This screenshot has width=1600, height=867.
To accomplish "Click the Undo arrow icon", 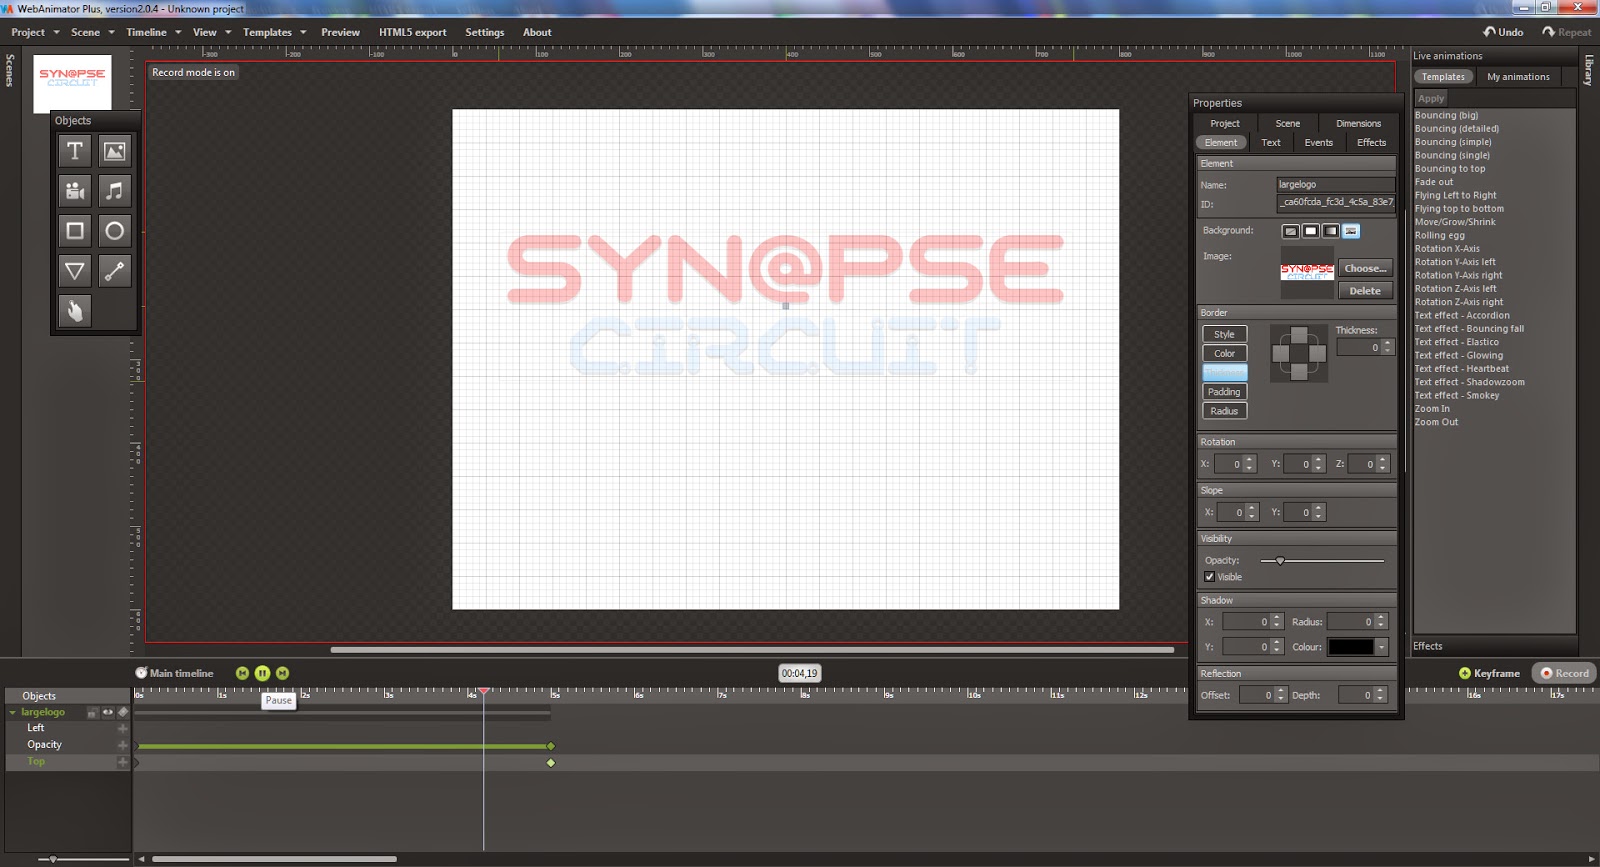I will (1489, 32).
